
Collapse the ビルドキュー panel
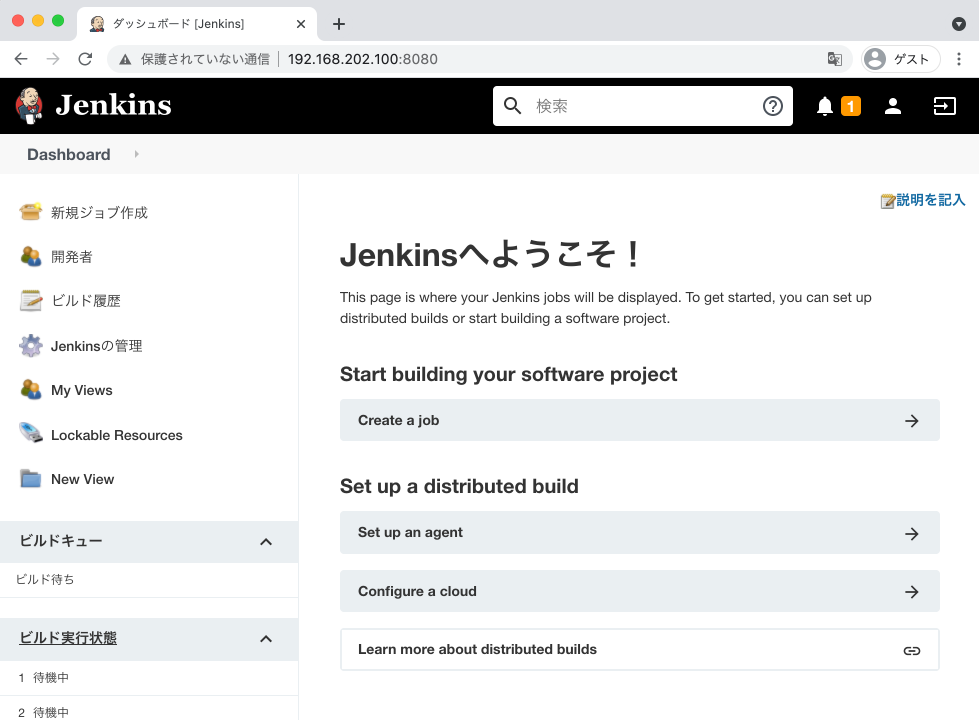coord(266,542)
